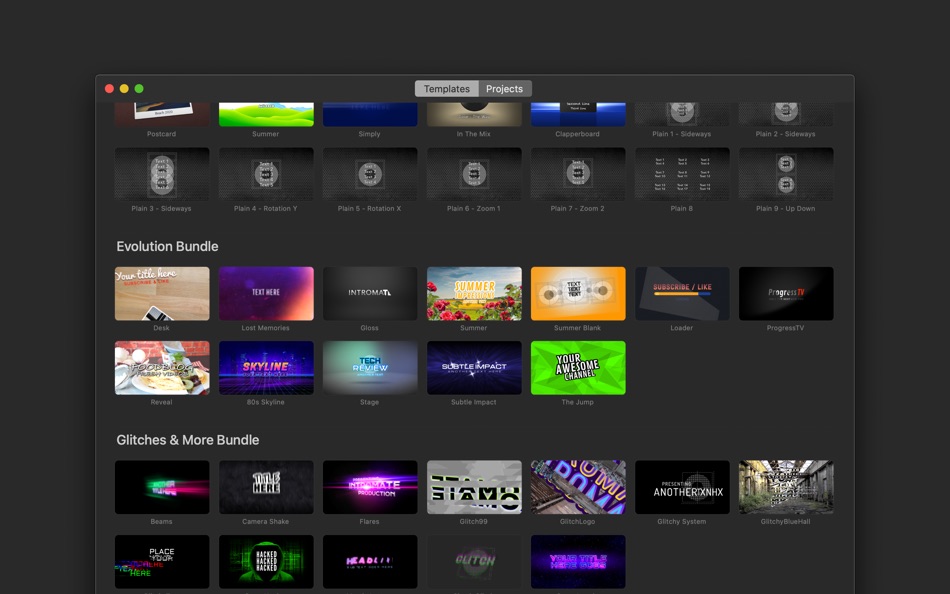950x594 pixels.
Task: Open the Loader template
Action: click(682, 292)
